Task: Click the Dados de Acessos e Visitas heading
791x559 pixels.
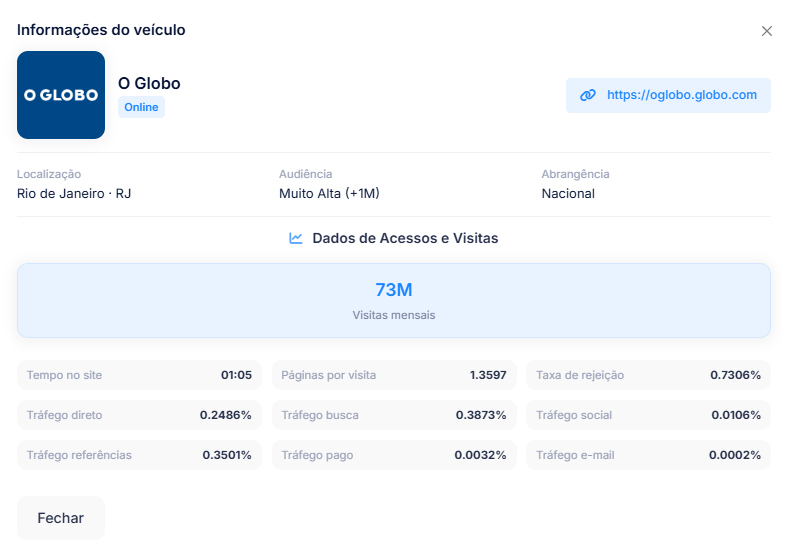Action: point(405,238)
